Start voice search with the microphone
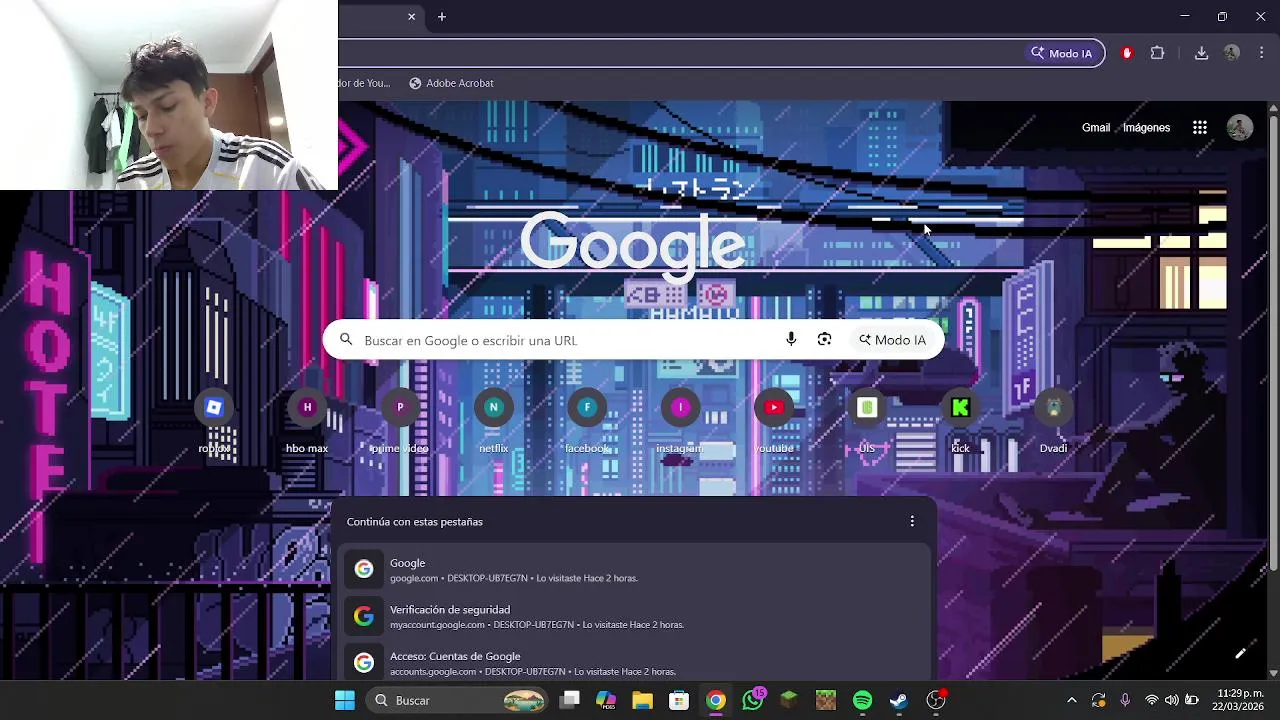The width and height of the screenshot is (1280, 720). 791,340
